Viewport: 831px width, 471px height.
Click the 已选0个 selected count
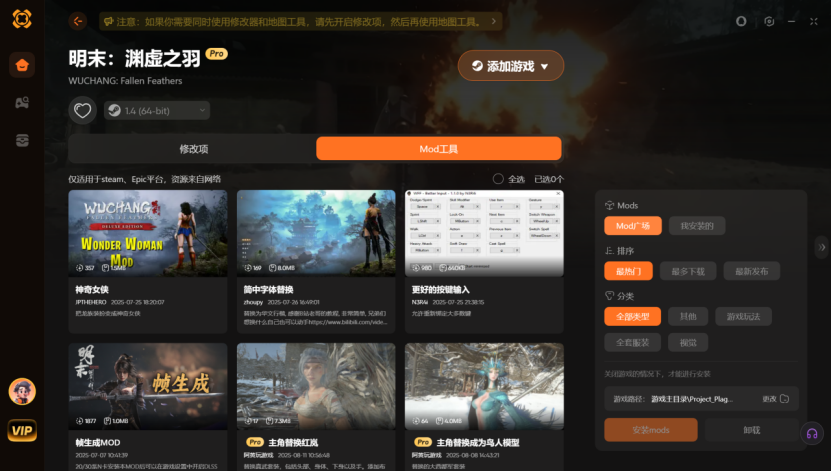tap(549, 179)
